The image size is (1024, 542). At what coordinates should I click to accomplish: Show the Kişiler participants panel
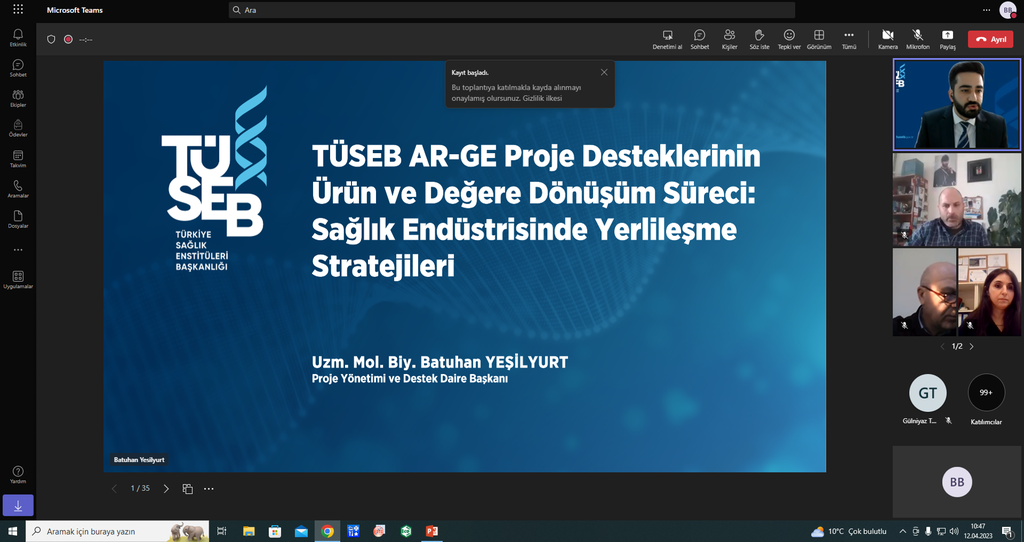(729, 39)
